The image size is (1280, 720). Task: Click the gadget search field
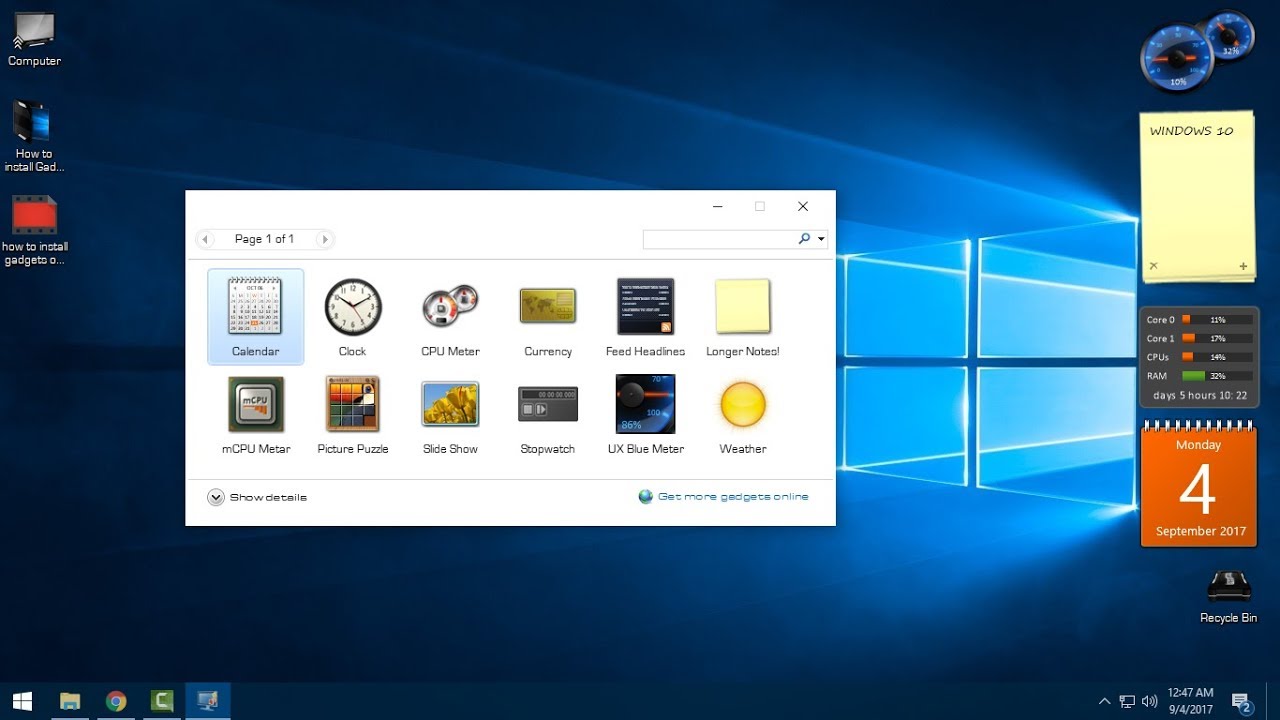click(x=719, y=239)
